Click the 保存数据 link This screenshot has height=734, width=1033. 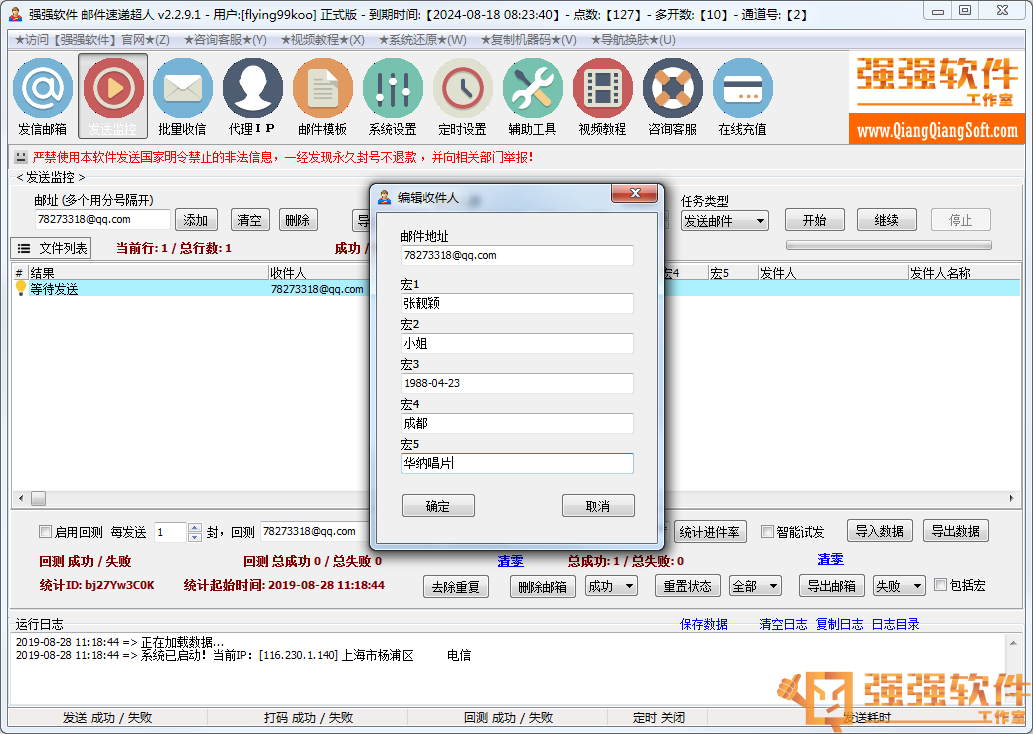704,624
